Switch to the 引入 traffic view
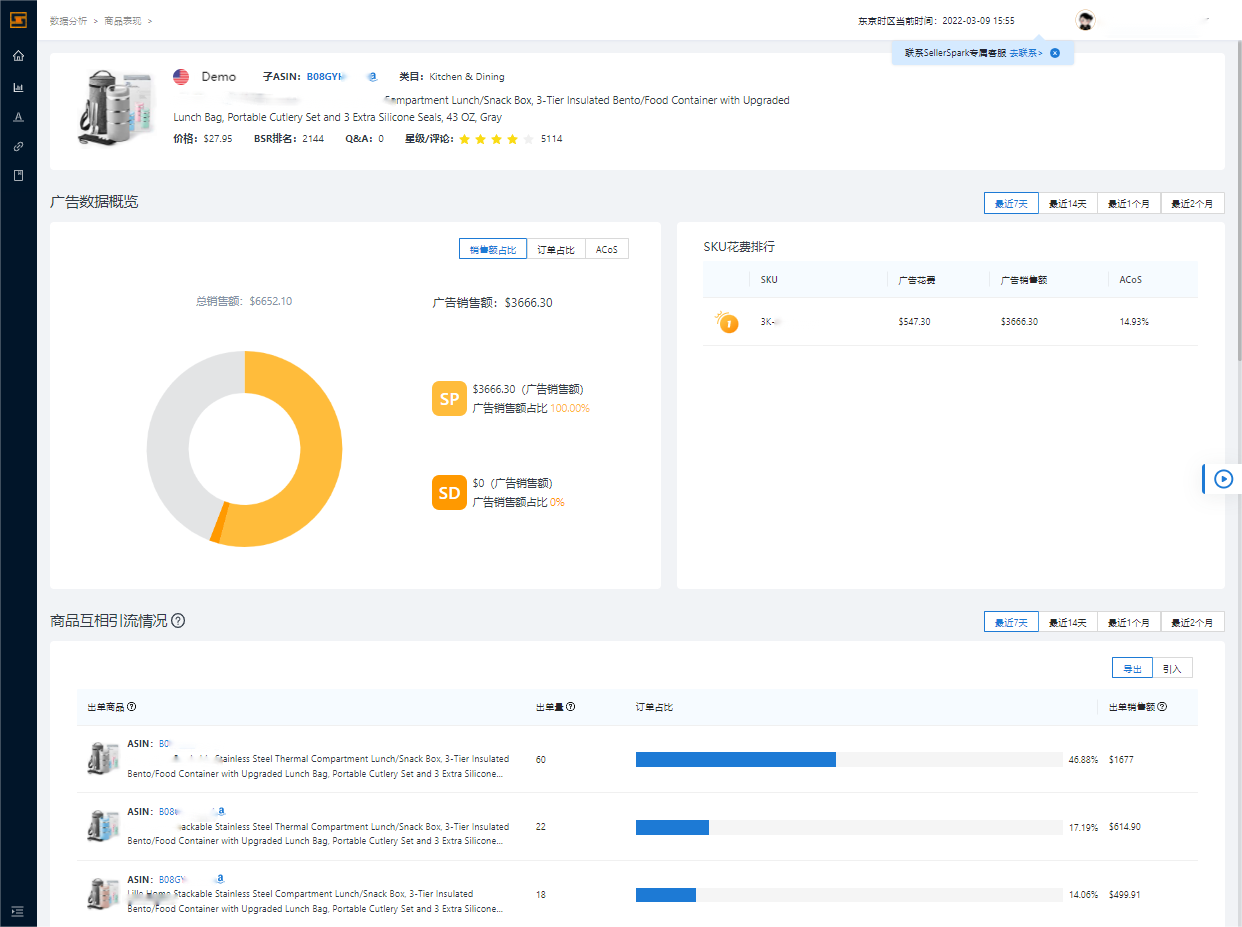1242x927 pixels. point(1172,668)
